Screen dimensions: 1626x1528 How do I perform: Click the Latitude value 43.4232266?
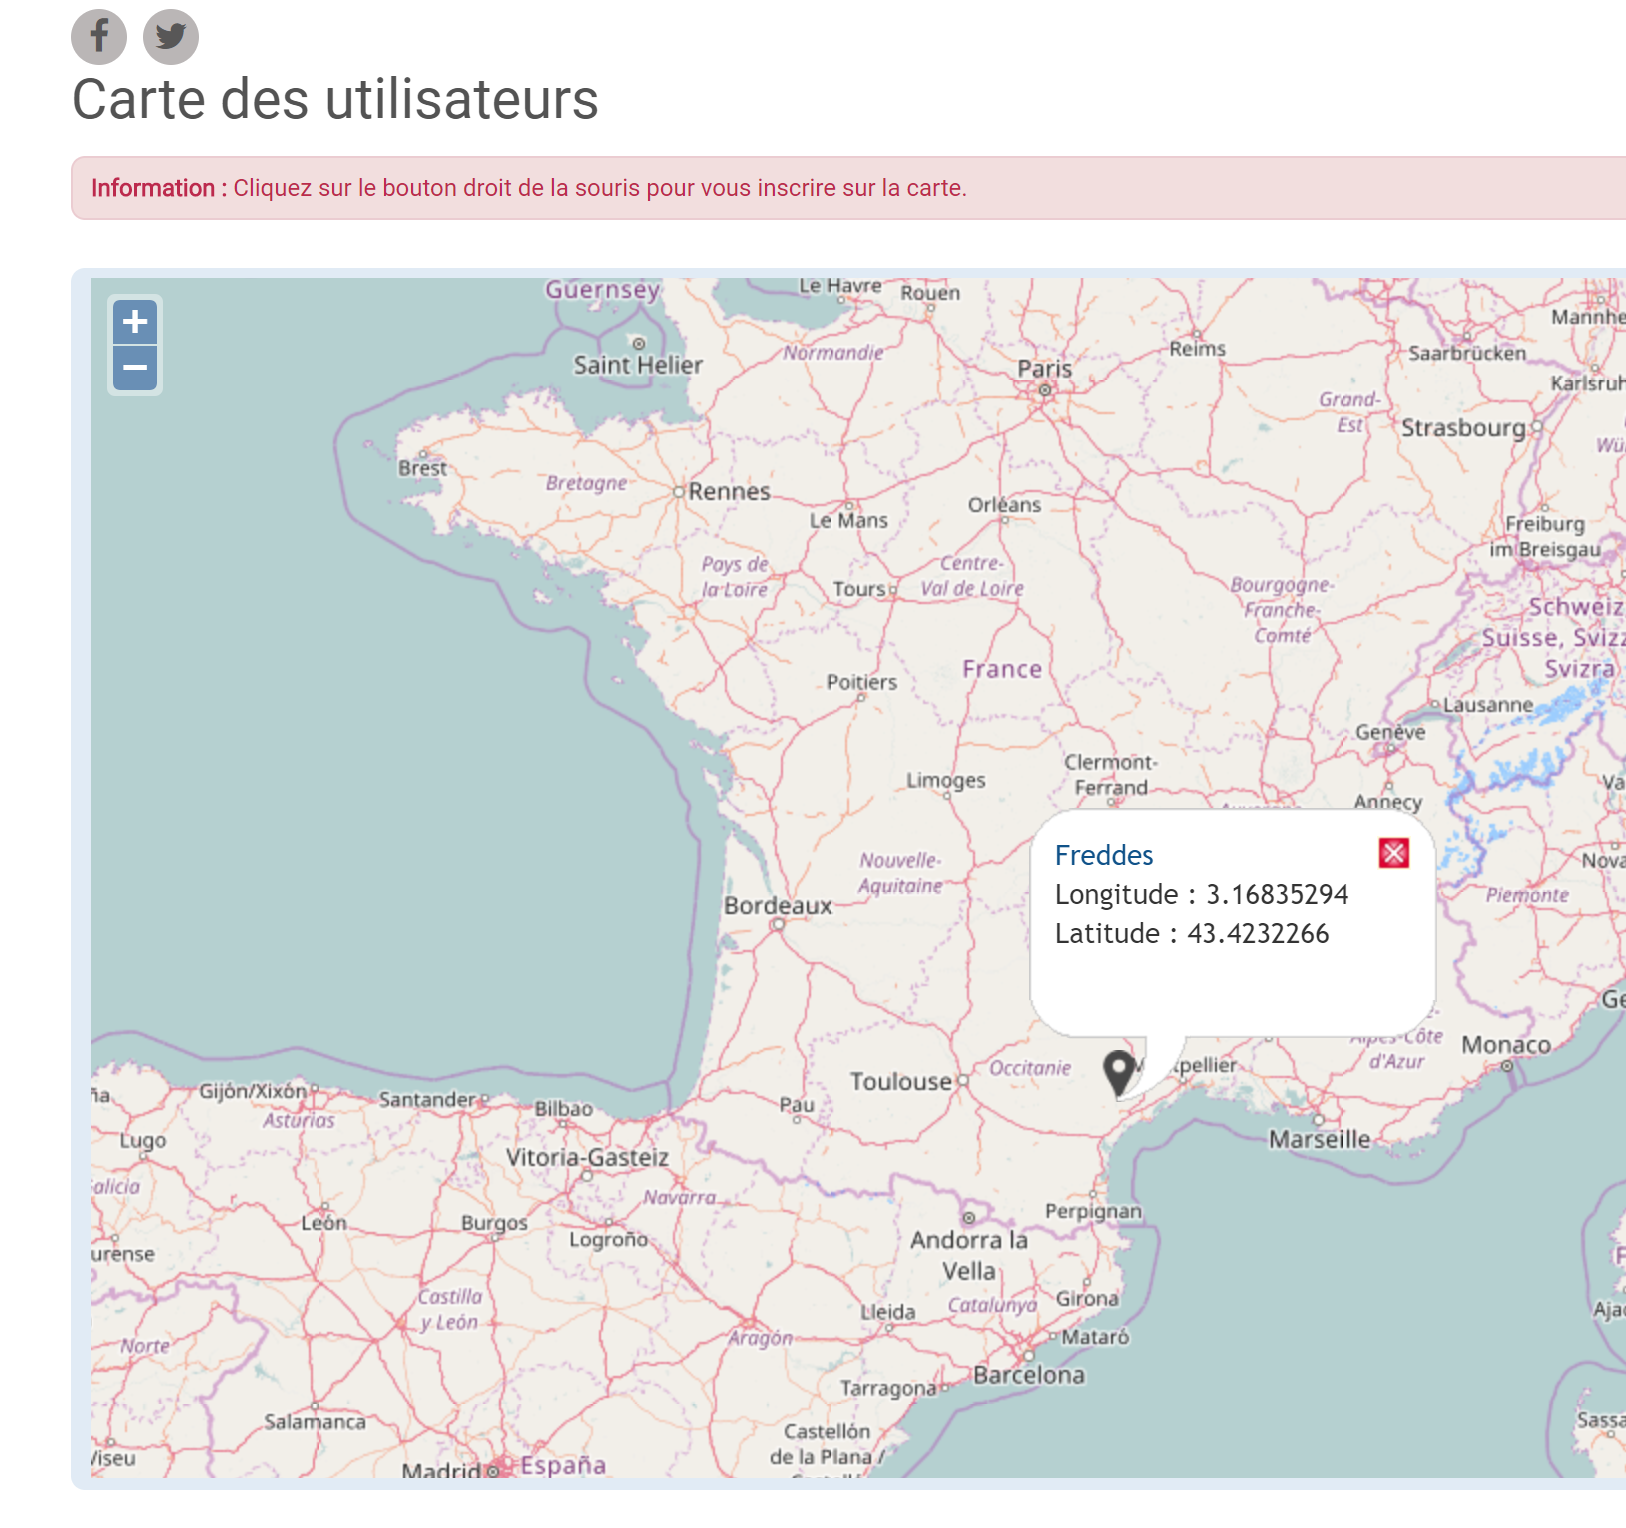[x=1258, y=933]
